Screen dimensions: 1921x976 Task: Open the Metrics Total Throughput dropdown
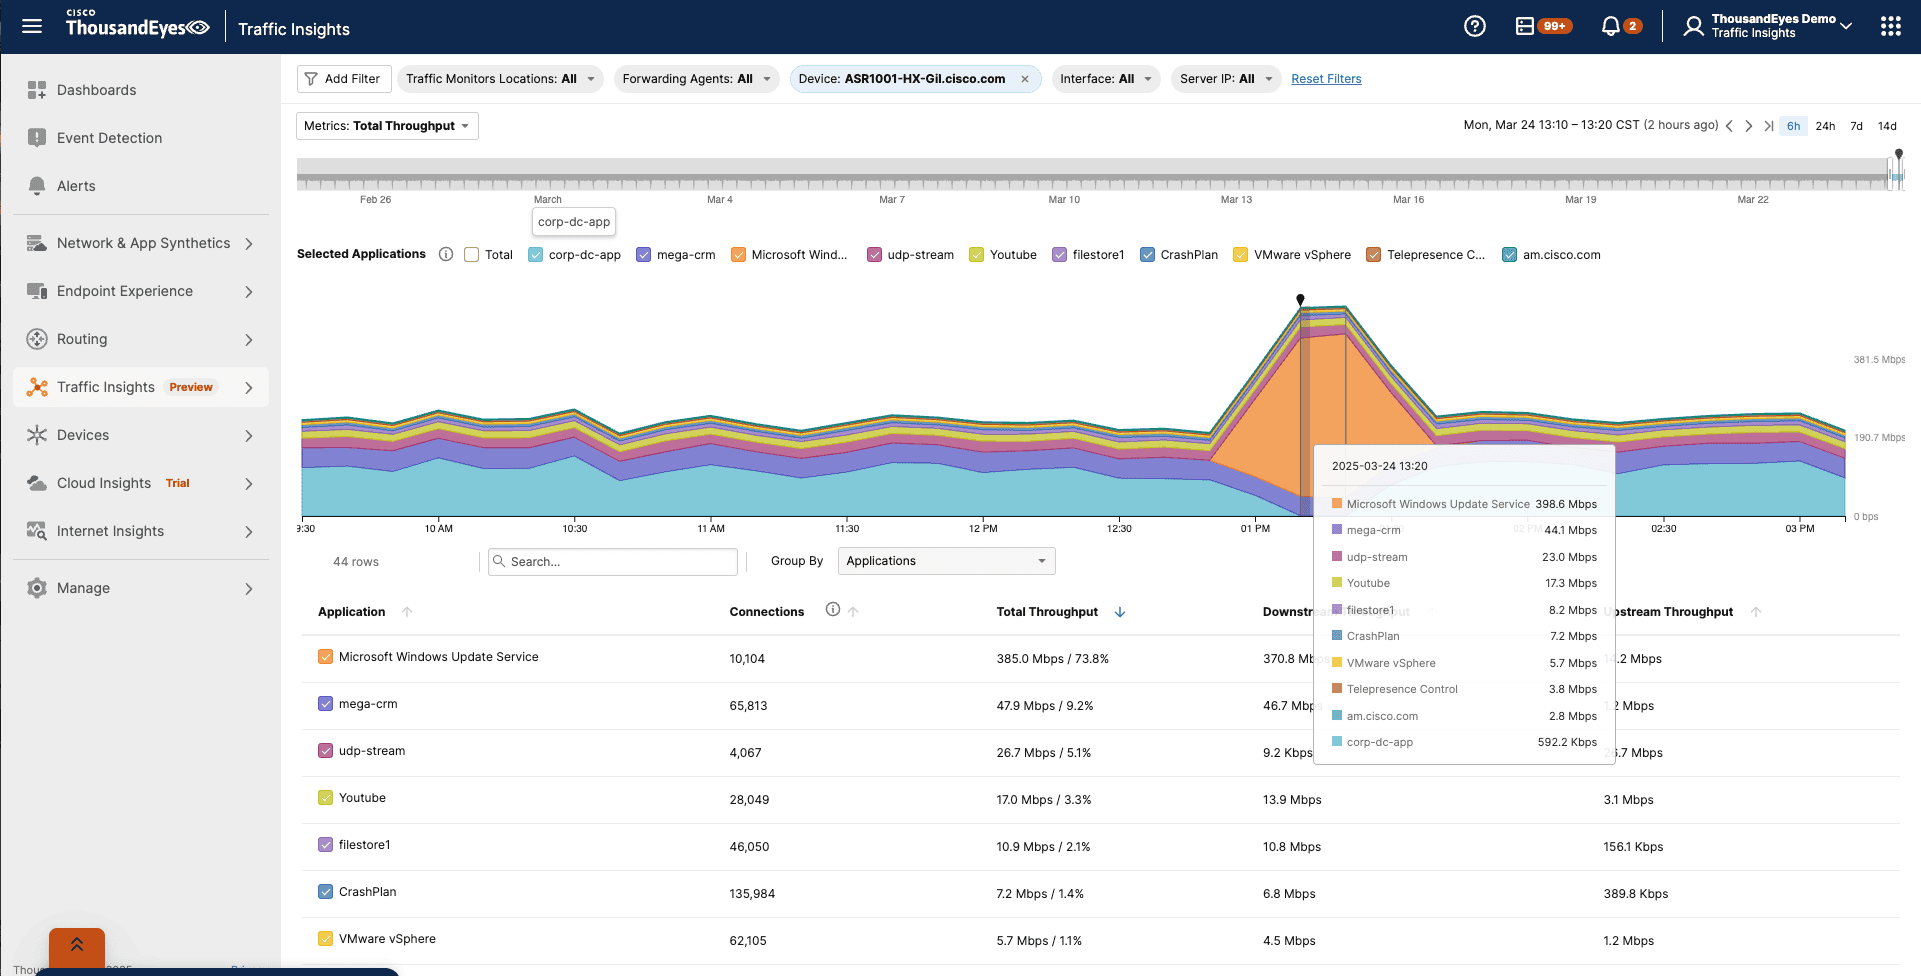point(386,125)
